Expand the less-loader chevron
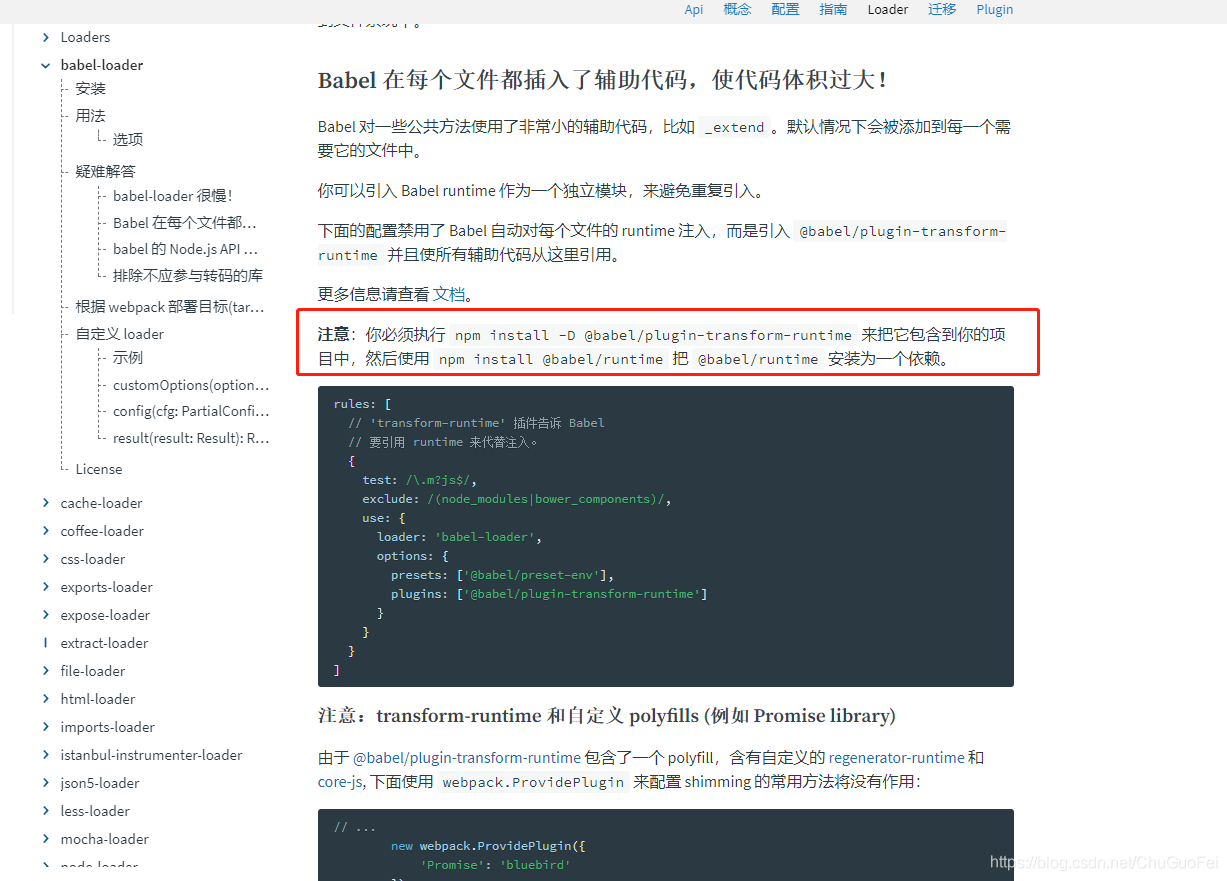This screenshot has height=881, width=1227. [x=46, y=811]
